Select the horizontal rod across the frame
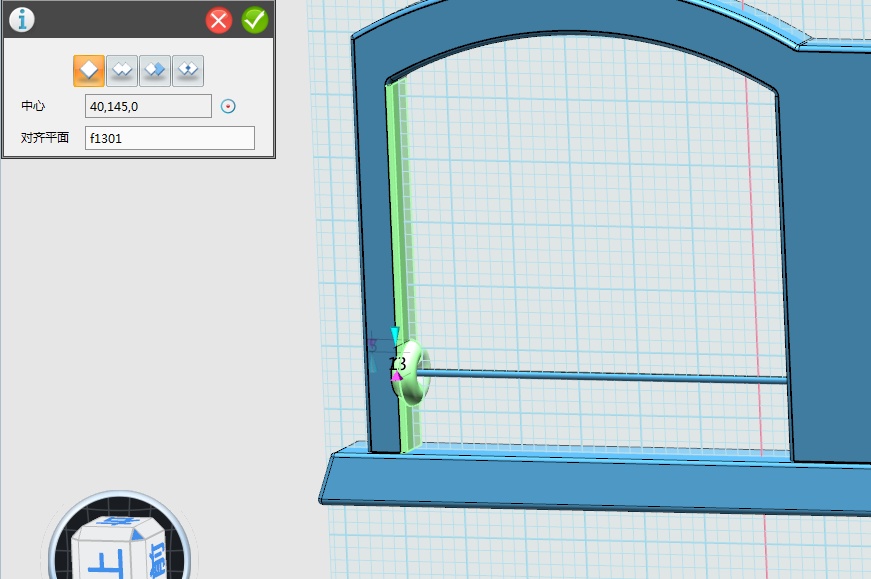This screenshot has width=871, height=579. (x=600, y=377)
